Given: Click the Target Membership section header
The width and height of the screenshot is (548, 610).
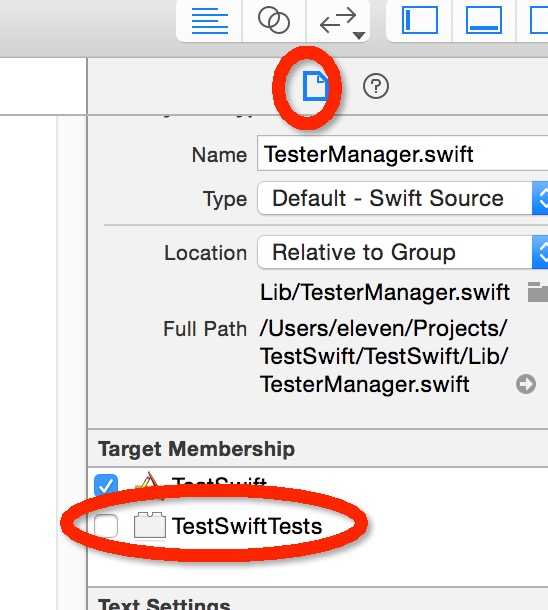Looking at the screenshot, I should 197,449.
